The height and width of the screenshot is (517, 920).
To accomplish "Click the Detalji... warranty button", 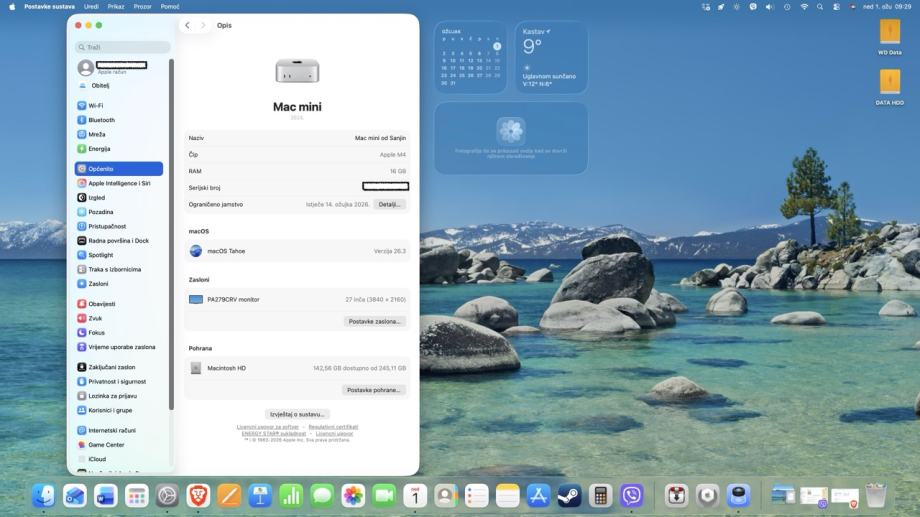I will 389,204.
